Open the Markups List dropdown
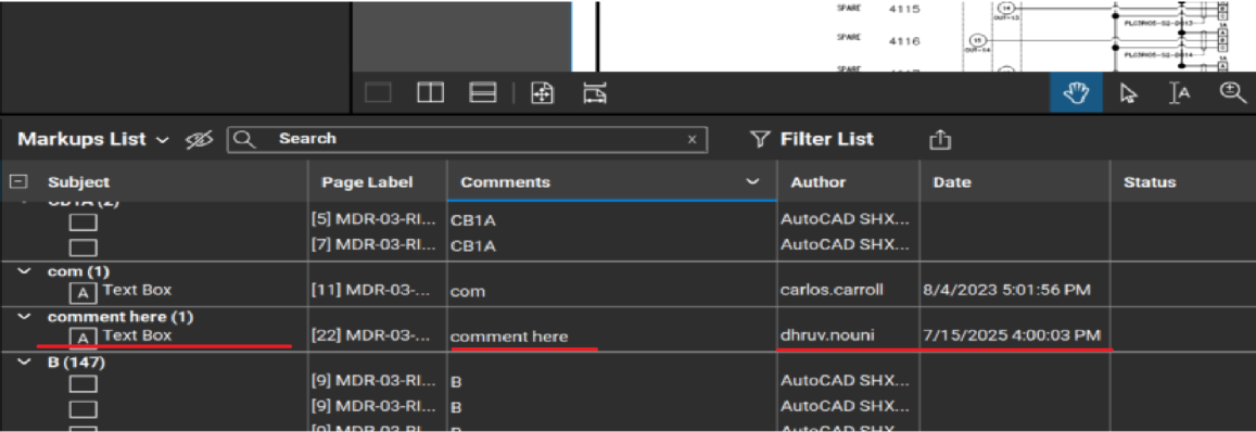The height and width of the screenshot is (432, 1256). [x=94, y=139]
